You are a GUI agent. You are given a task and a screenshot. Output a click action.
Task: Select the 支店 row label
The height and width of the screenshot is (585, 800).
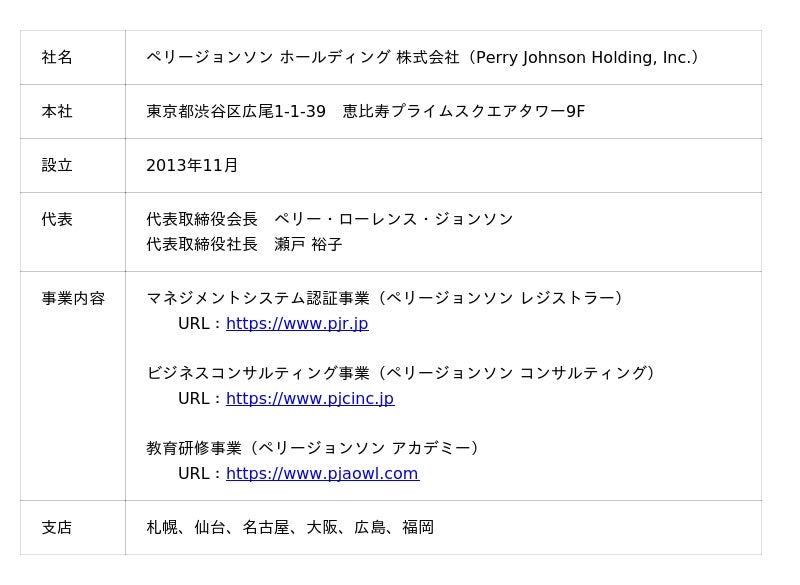[57, 528]
